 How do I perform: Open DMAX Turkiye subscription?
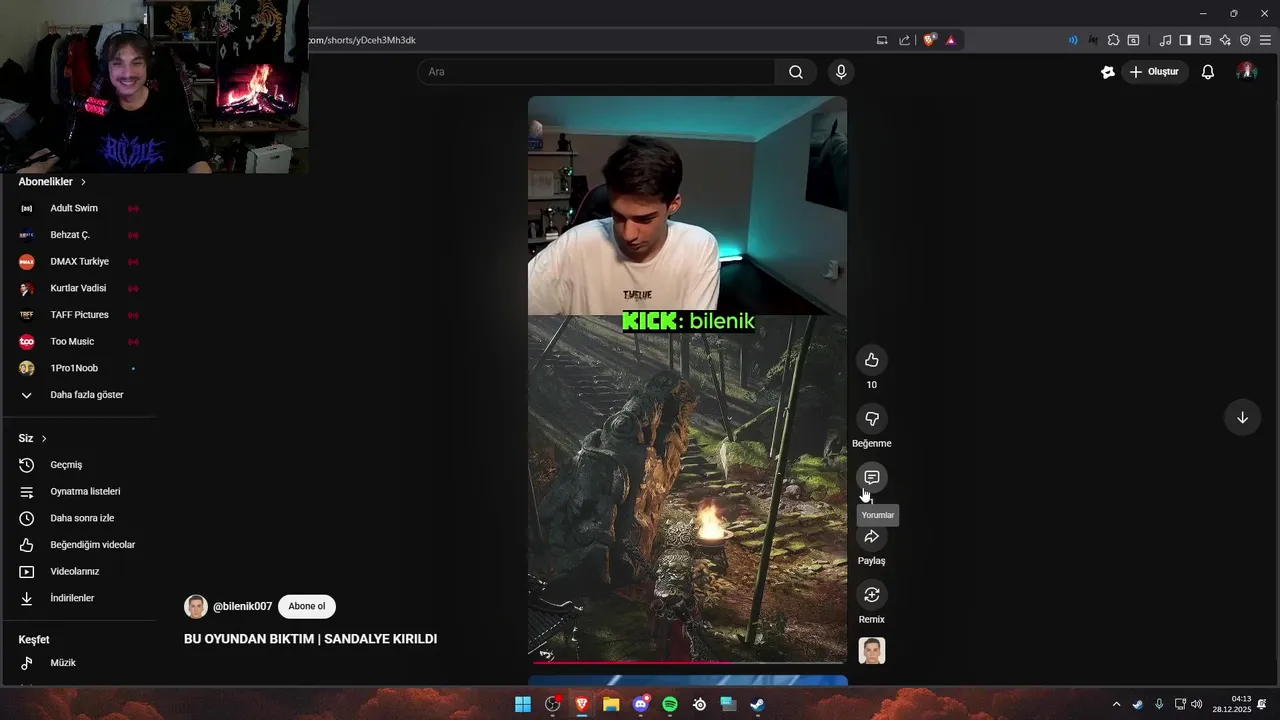coord(78,262)
